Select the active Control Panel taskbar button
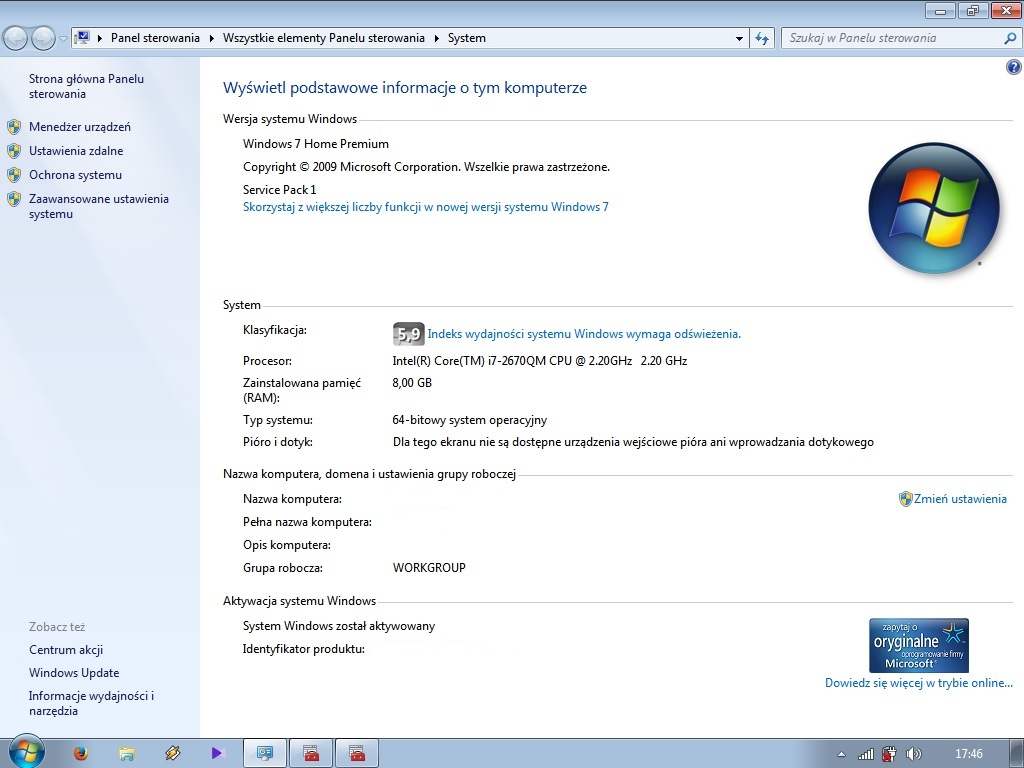 pyautogui.click(x=265, y=754)
